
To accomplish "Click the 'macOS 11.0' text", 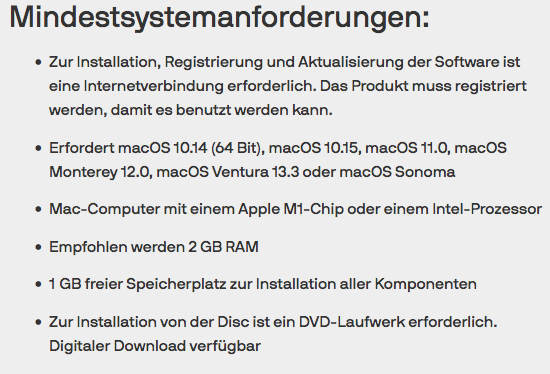I will coord(406,148).
